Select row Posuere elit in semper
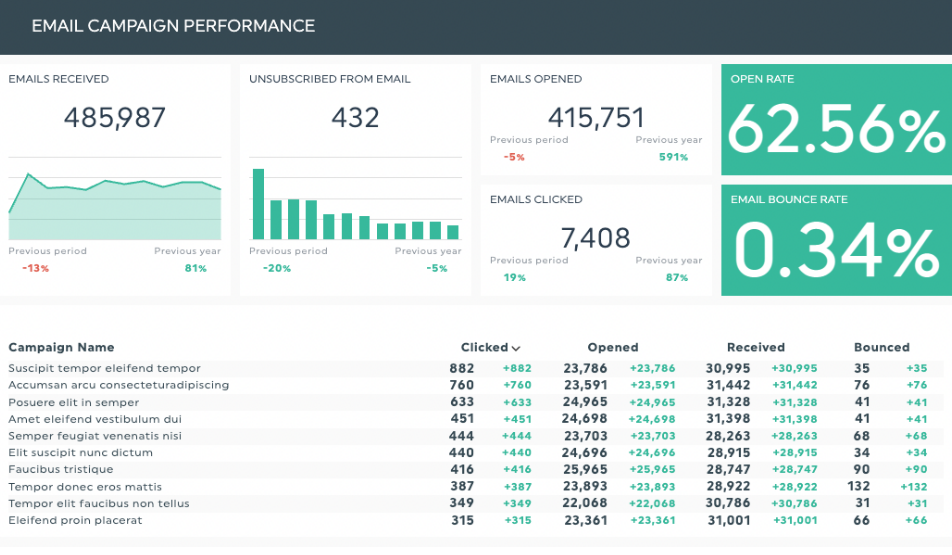 pyautogui.click(x=476, y=402)
